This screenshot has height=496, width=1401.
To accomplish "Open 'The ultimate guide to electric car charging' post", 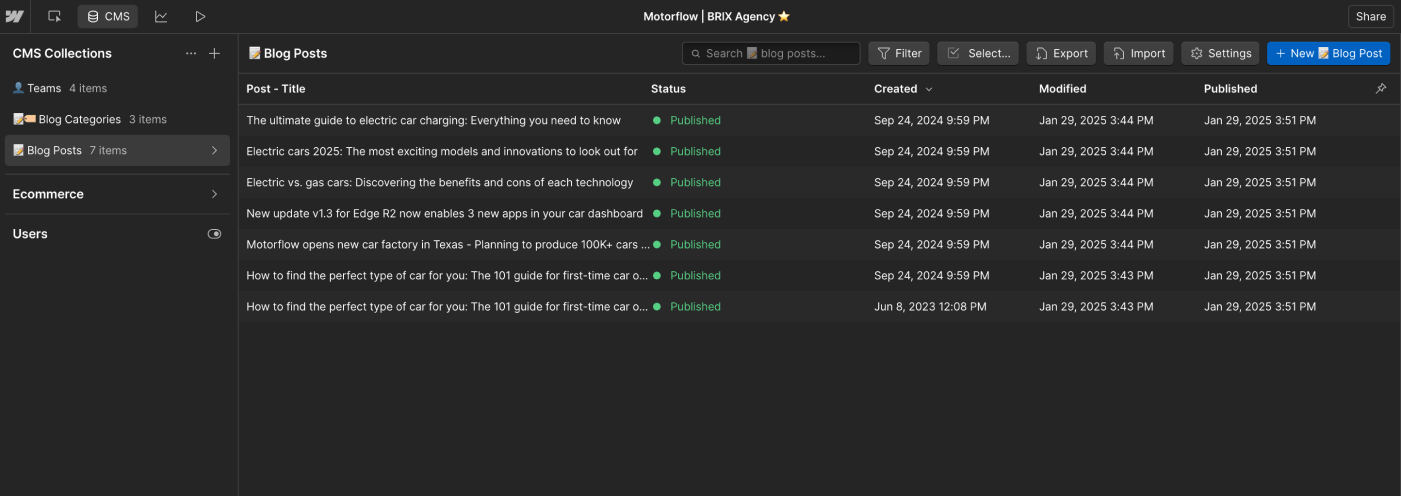I will pyautogui.click(x=433, y=120).
